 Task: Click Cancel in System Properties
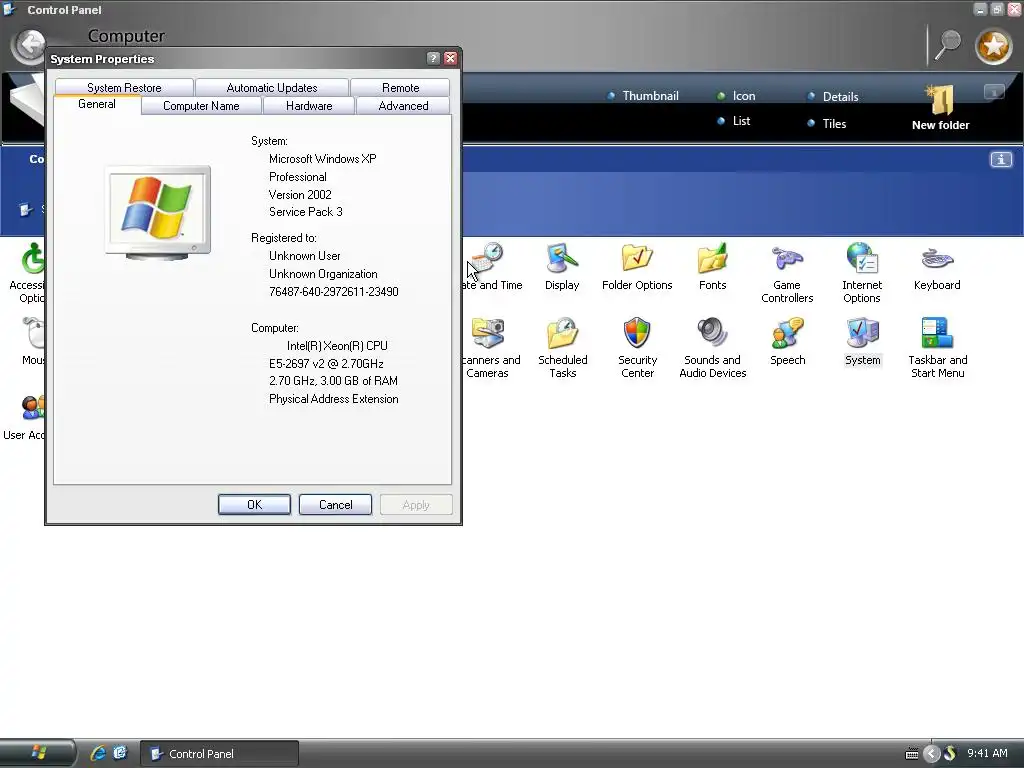coord(335,504)
